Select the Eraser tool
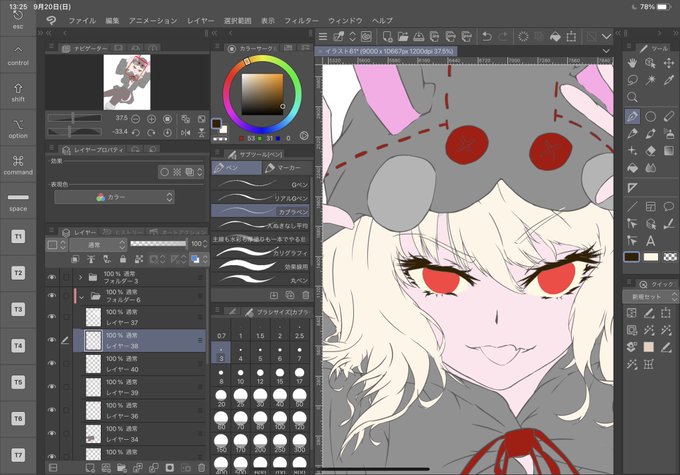Viewport: 680px width, 475px height. point(651,151)
